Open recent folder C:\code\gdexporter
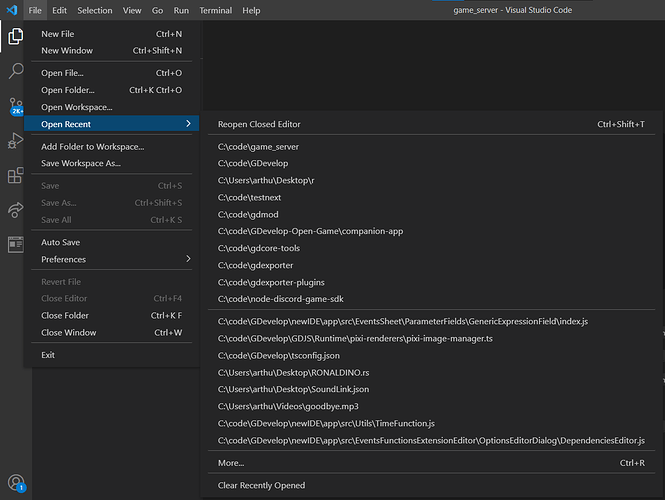Screen dimensions: 665x500 coord(431,265)
